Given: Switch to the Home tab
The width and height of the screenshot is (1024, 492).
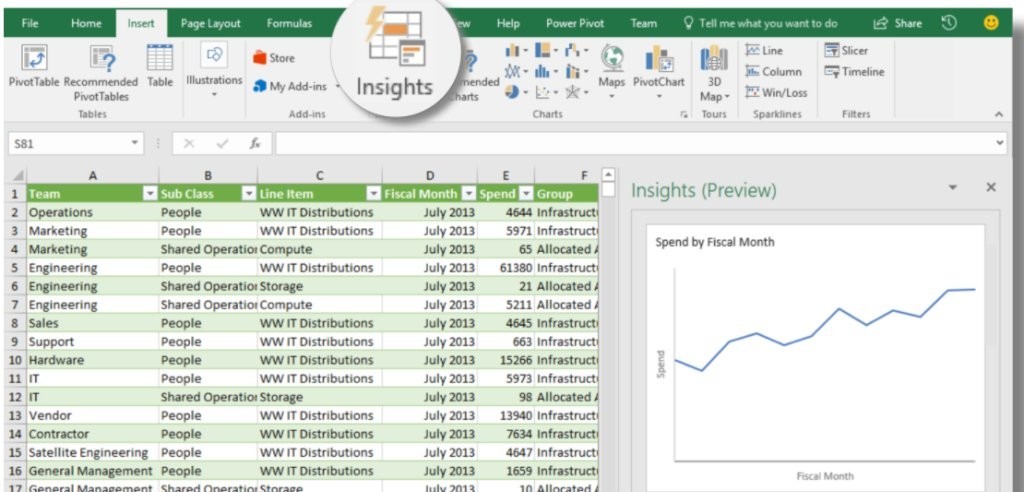Looking at the screenshot, I should coord(86,24).
